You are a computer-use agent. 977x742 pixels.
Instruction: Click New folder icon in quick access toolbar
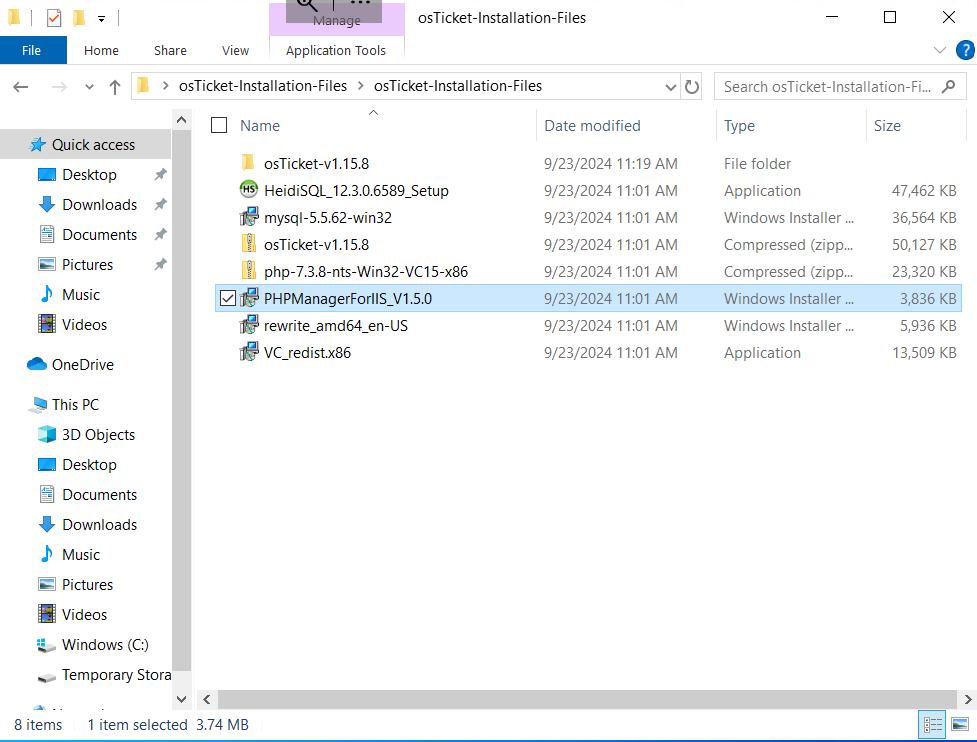coord(79,18)
